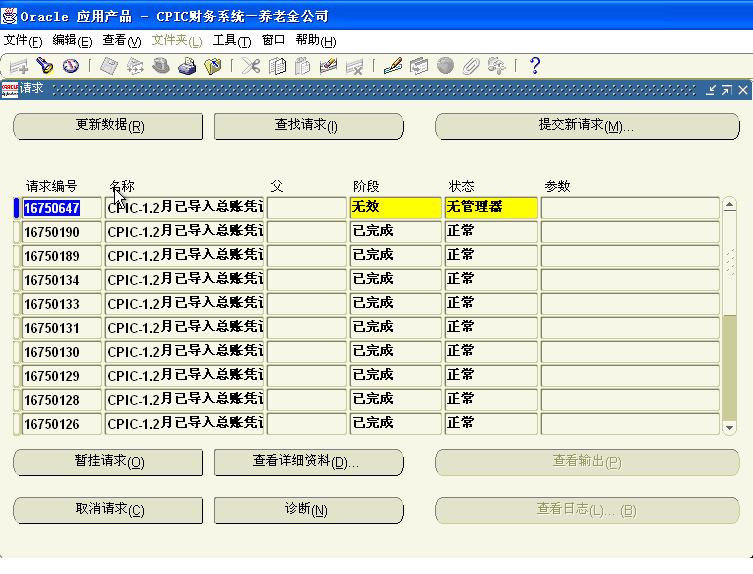Select request number 16750190
Screen dimensions: 753x574
point(61,232)
